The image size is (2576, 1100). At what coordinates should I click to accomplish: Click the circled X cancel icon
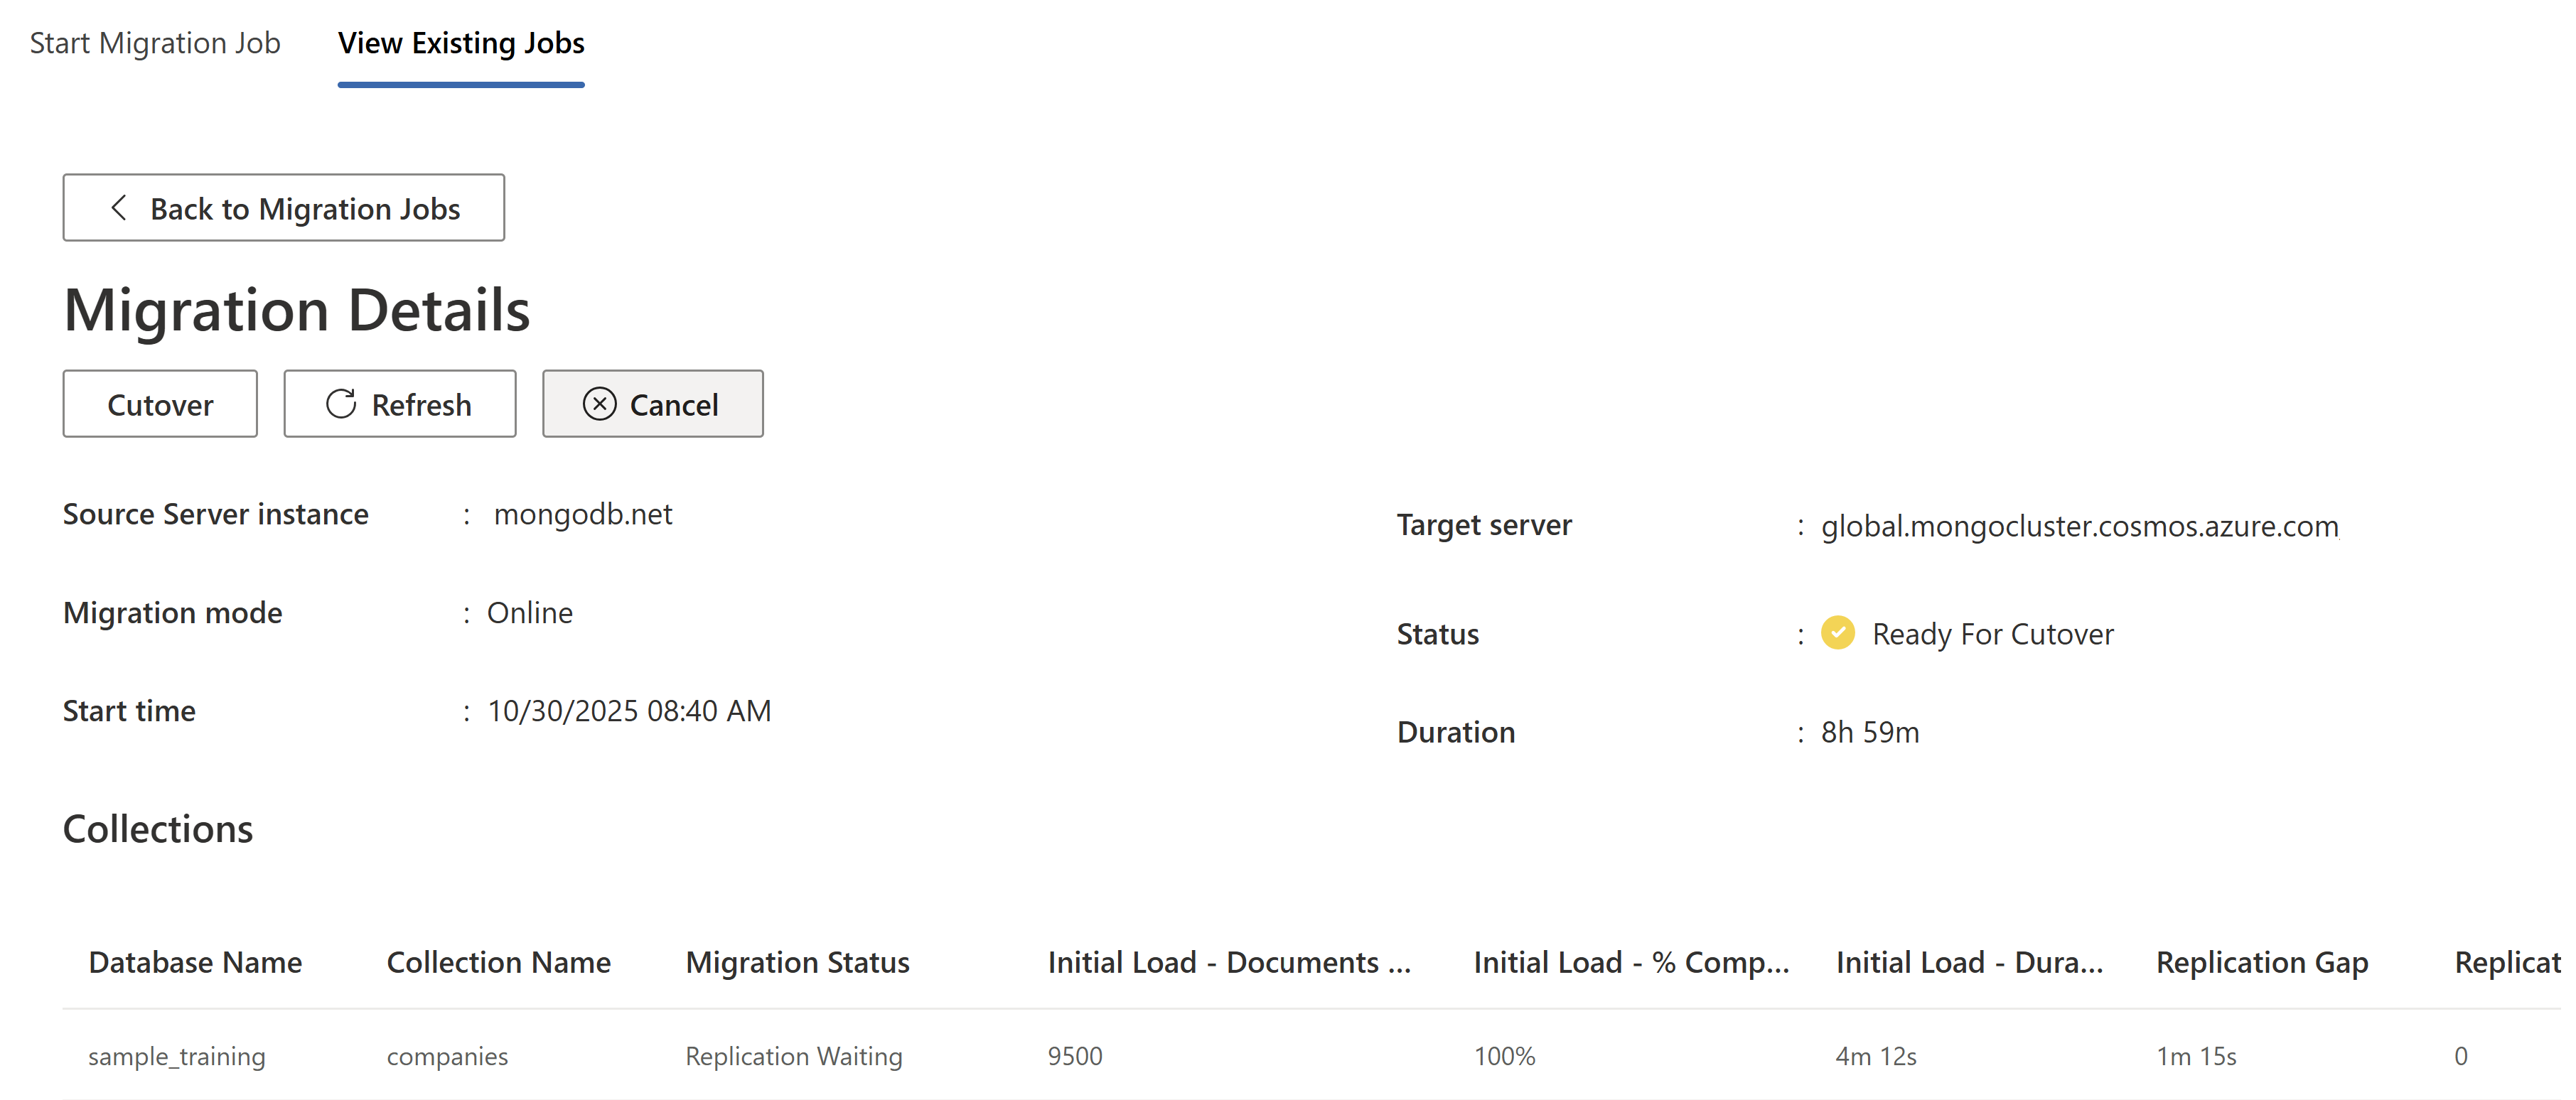tap(599, 404)
